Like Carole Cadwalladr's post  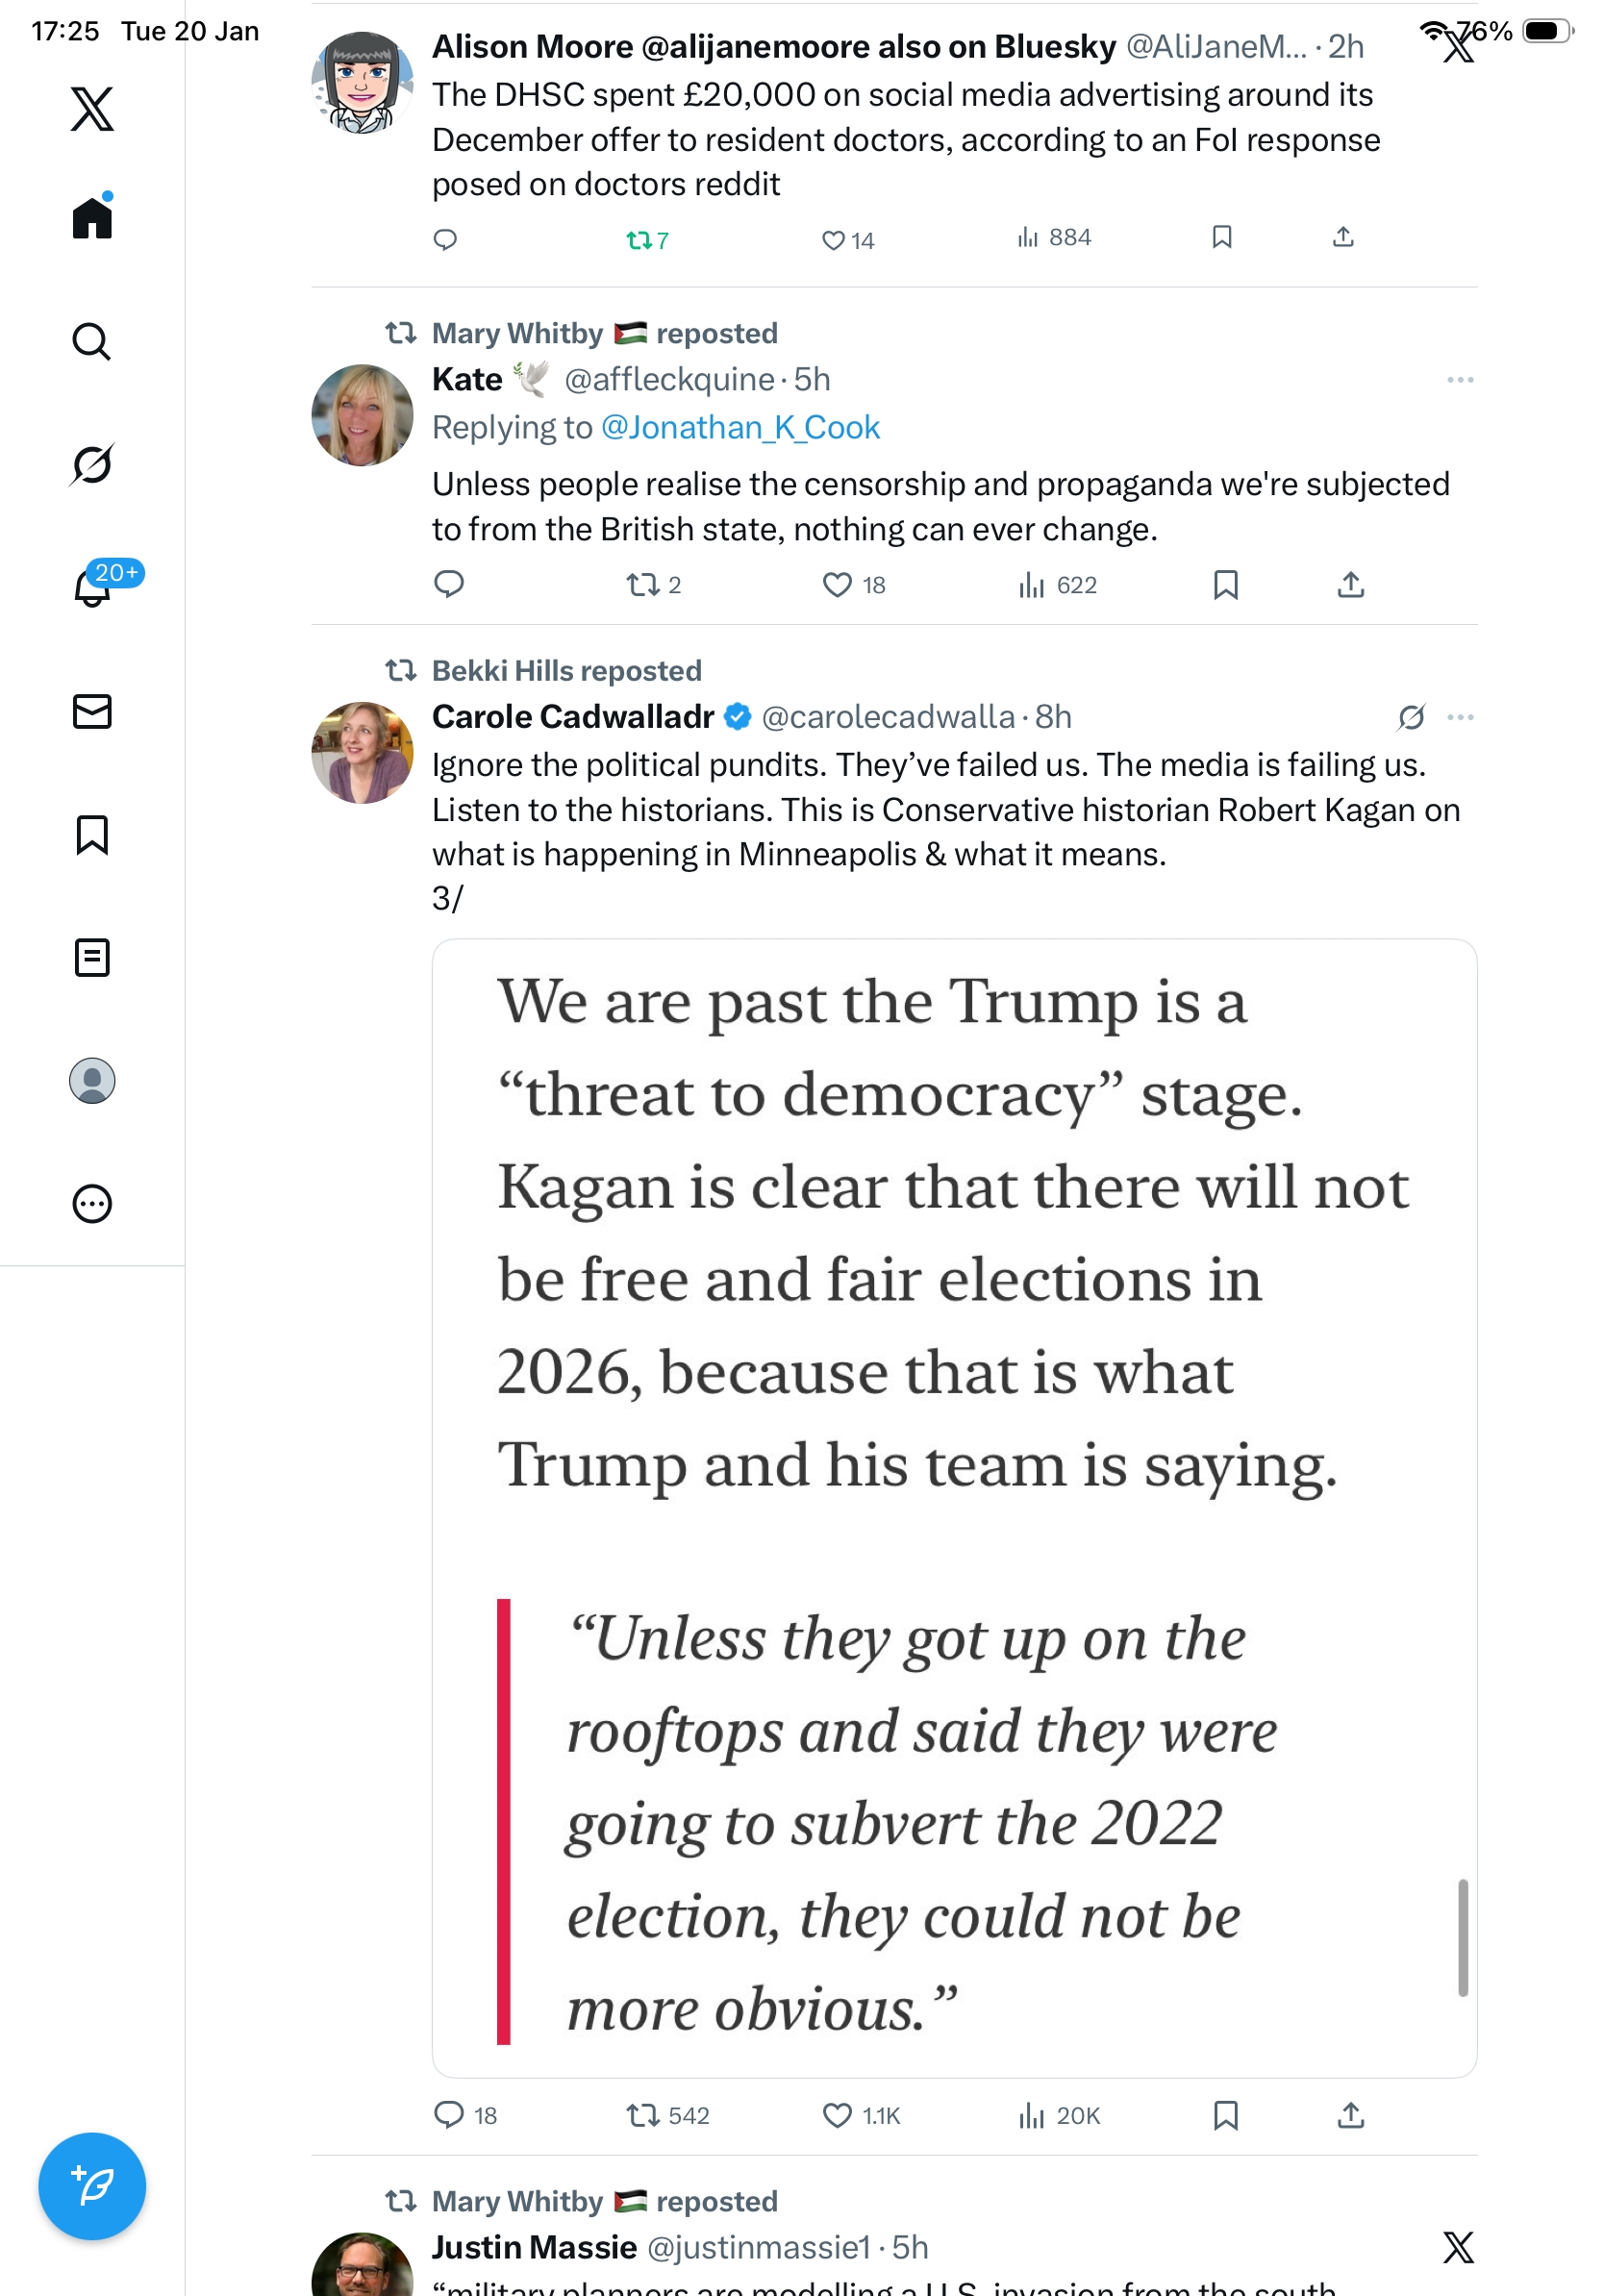point(836,2115)
